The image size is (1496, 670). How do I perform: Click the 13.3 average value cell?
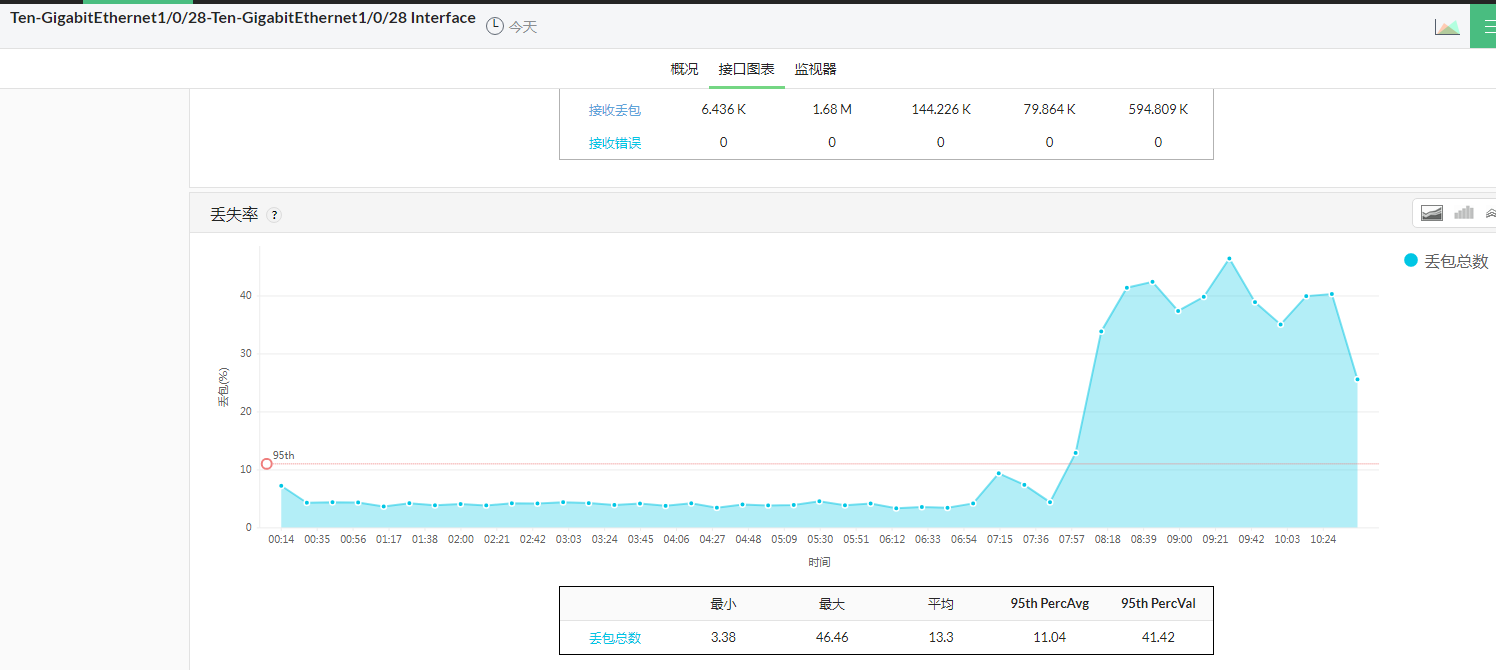[x=940, y=637]
